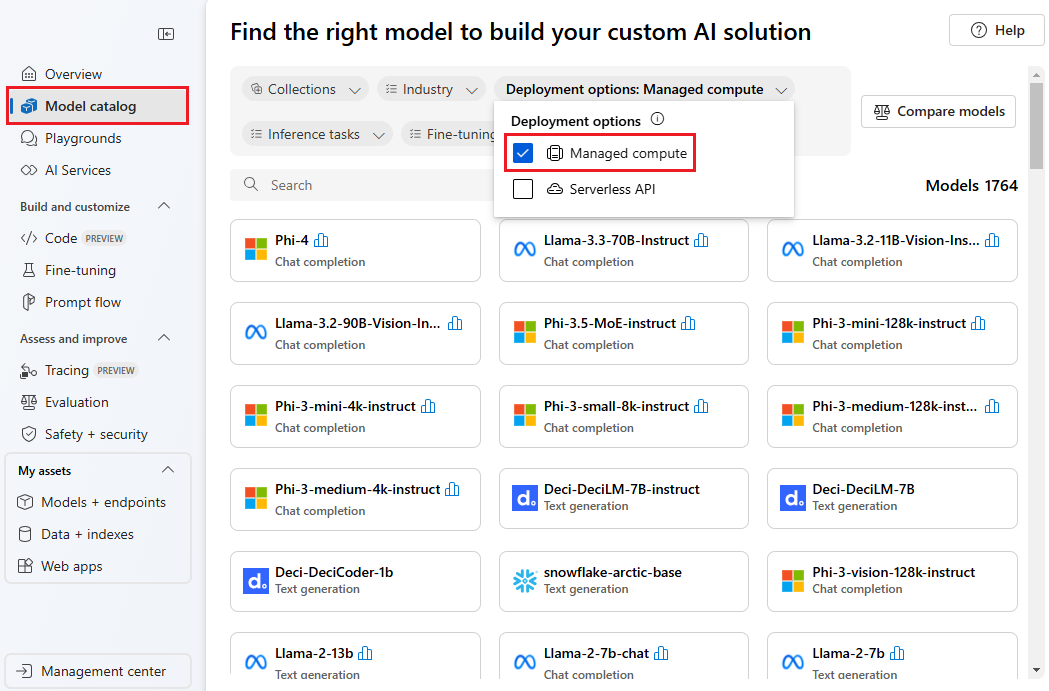Click benchmark icon beside Phi-3-mini-128k-instruct
This screenshot has width=1049, height=691.
(978, 323)
